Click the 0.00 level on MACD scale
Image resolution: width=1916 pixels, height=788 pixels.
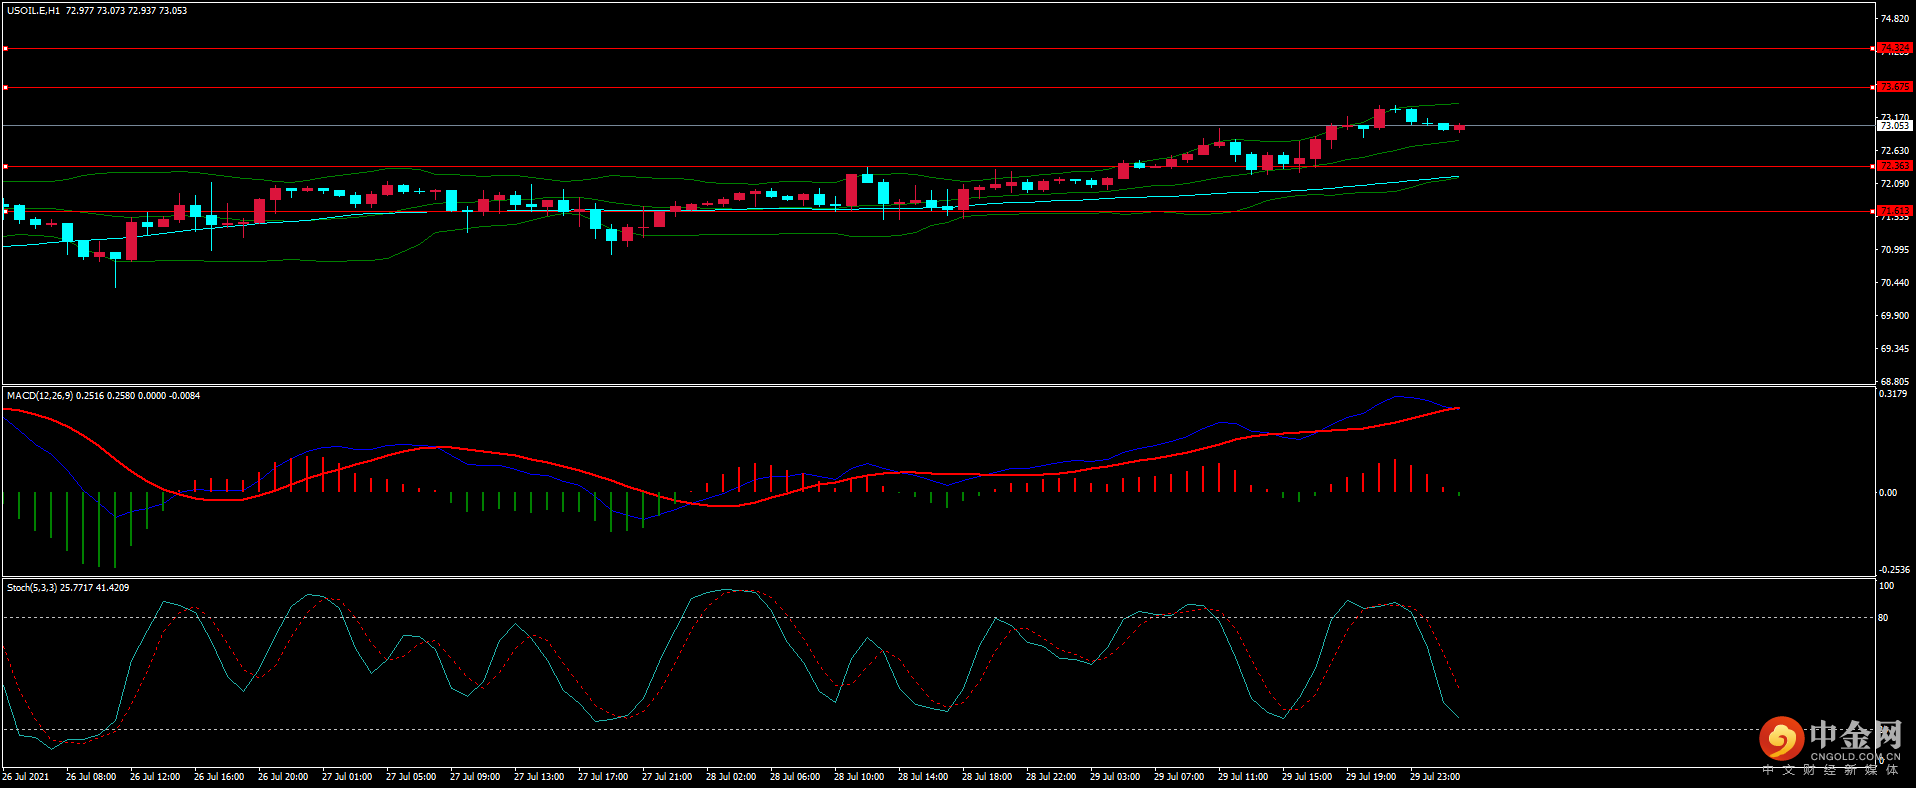click(x=1887, y=493)
